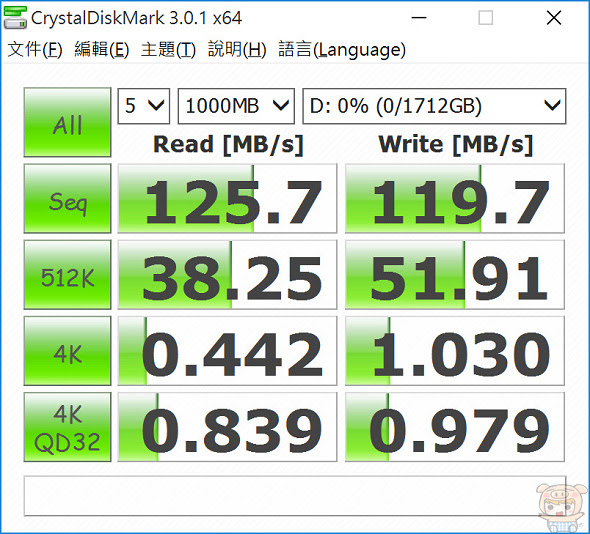Start the Seq sequential test
Screen dimensions: 590x534
tap(67, 199)
